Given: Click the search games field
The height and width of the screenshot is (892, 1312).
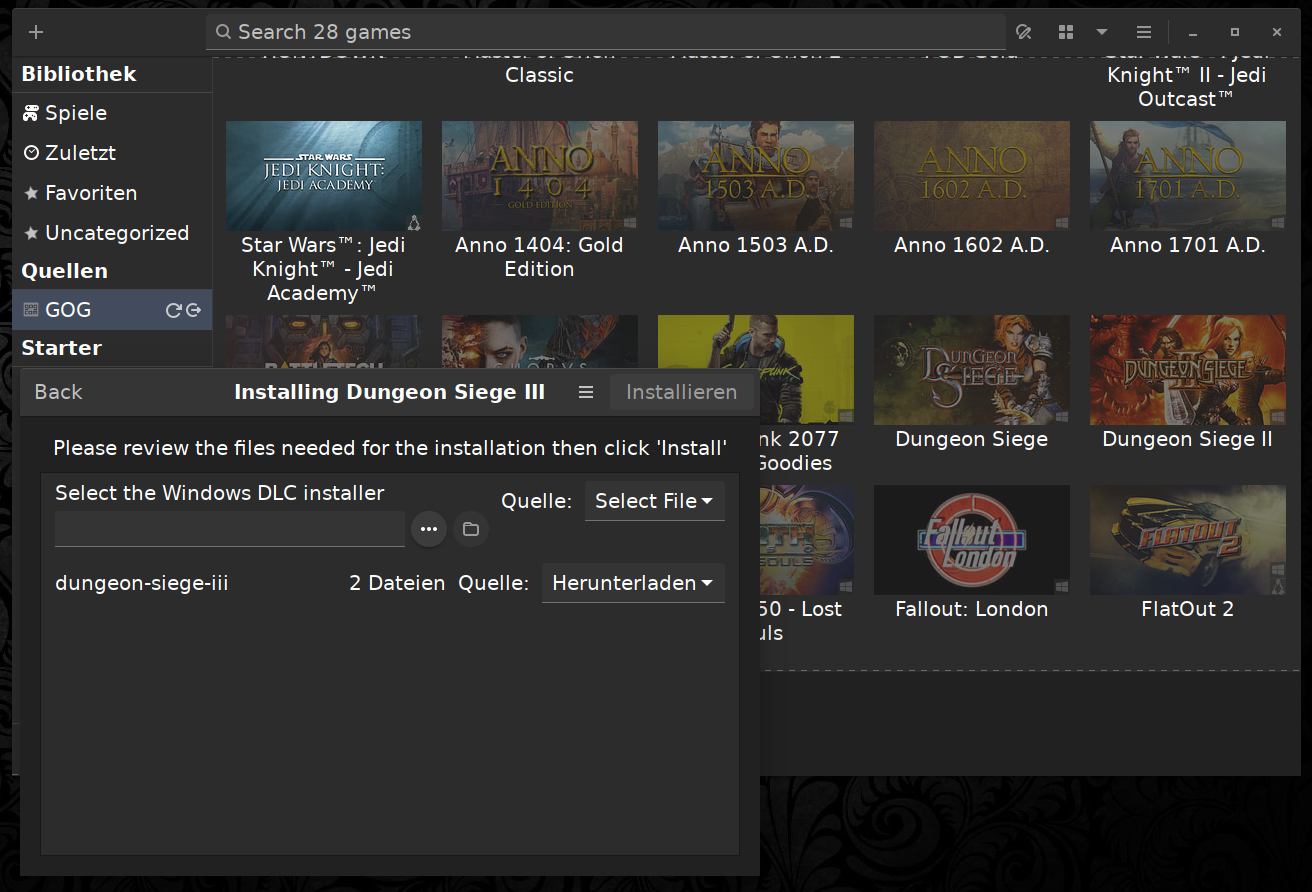Looking at the screenshot, I should (x=606, y=32).
